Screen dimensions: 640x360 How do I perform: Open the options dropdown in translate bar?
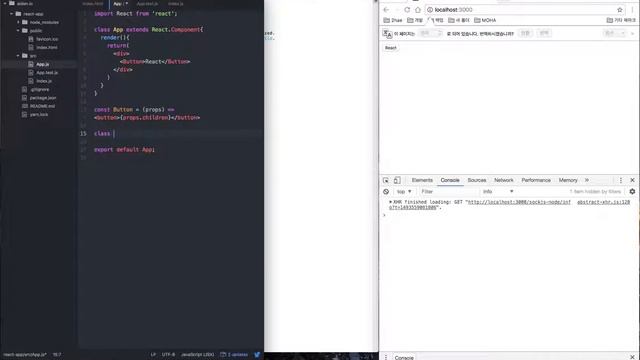click(x=614, y=33)
